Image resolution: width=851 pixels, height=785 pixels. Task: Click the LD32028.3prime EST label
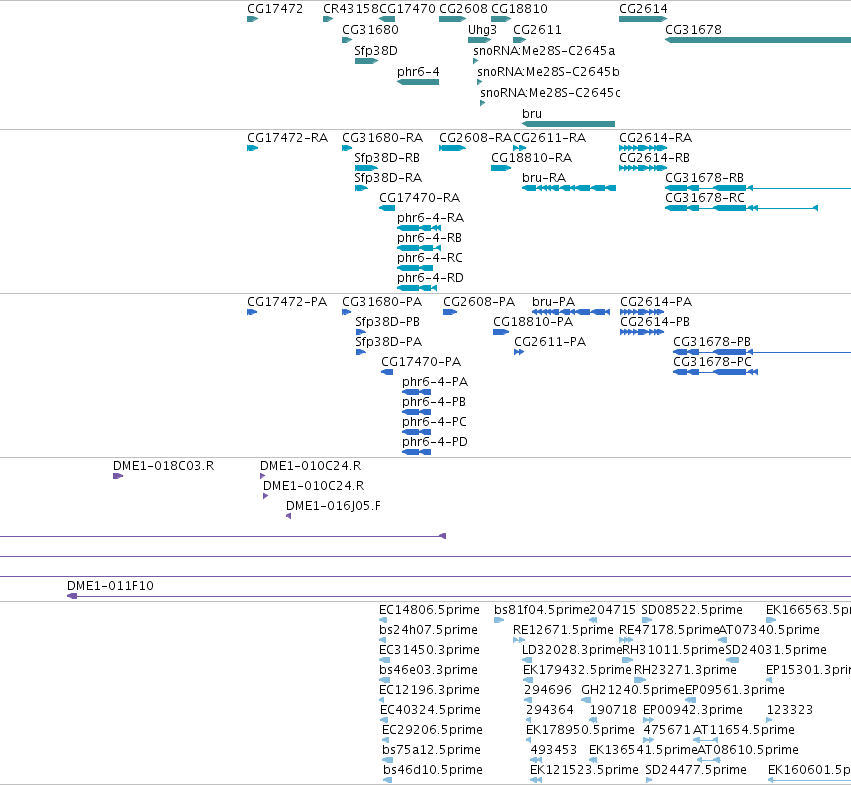pyautogui.click(x=571, y=650)
